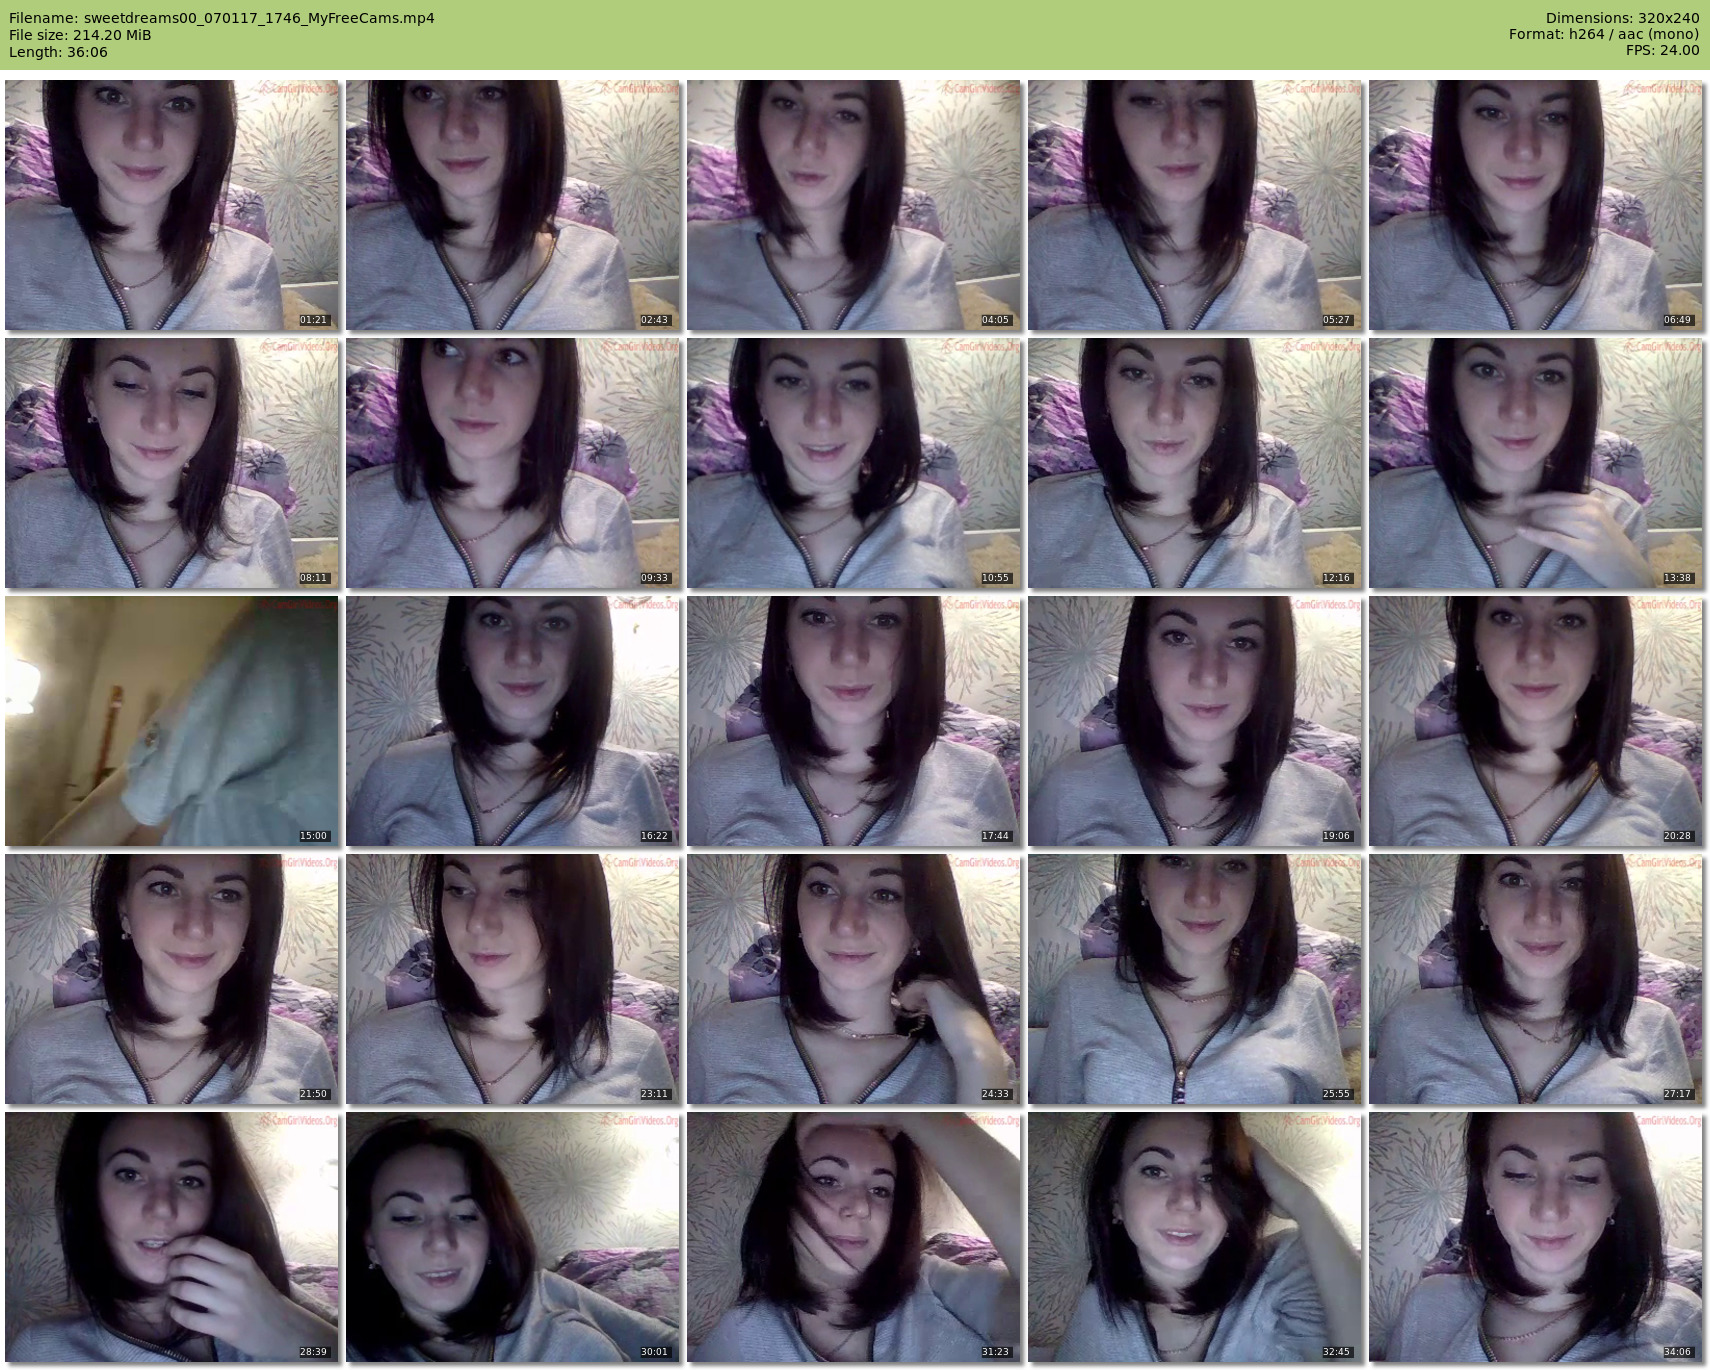Image resolution: width=1710 pixels, height=1370 pixels.
Task: Click the thumbnail marked 27:17
Action: [x=1535, y=979]
